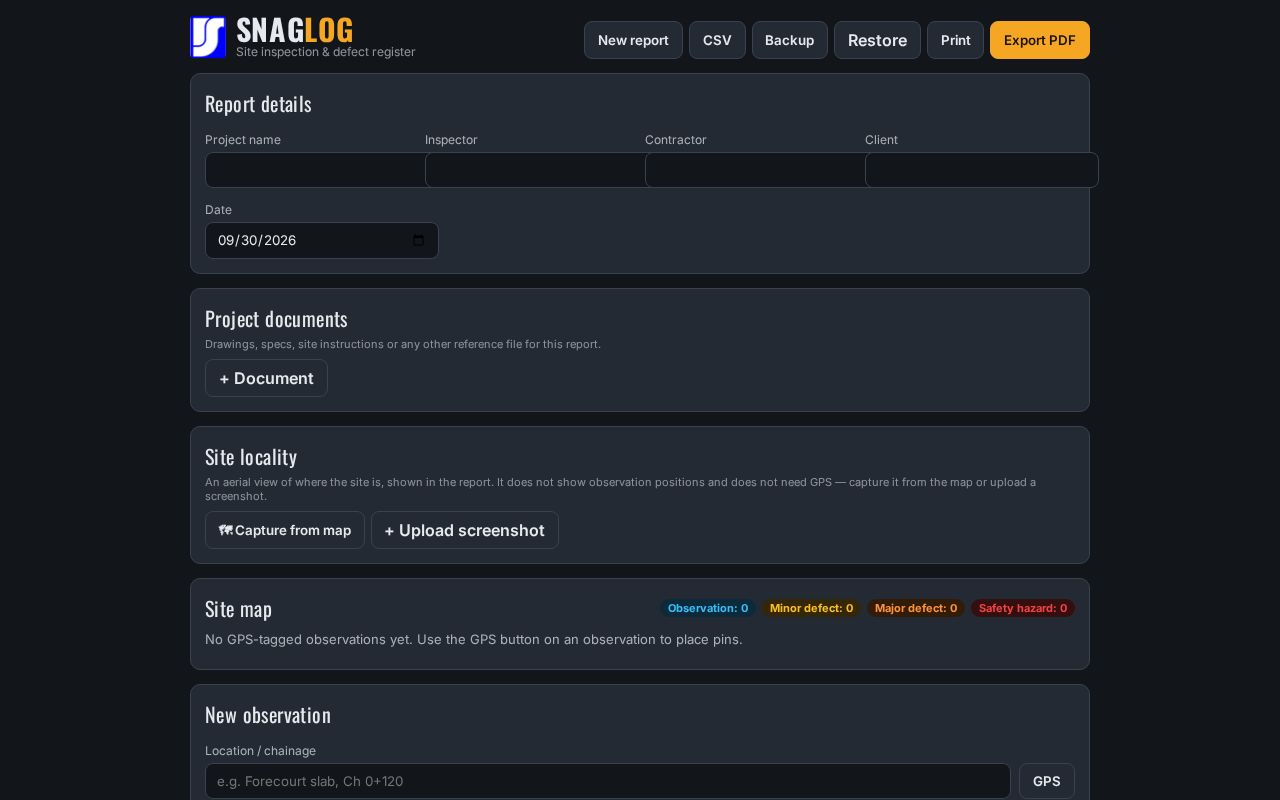Viewport: 1280px width, 800px height.
Task: Click the 'Site locality' heading
Action: [x=251, y=457]
